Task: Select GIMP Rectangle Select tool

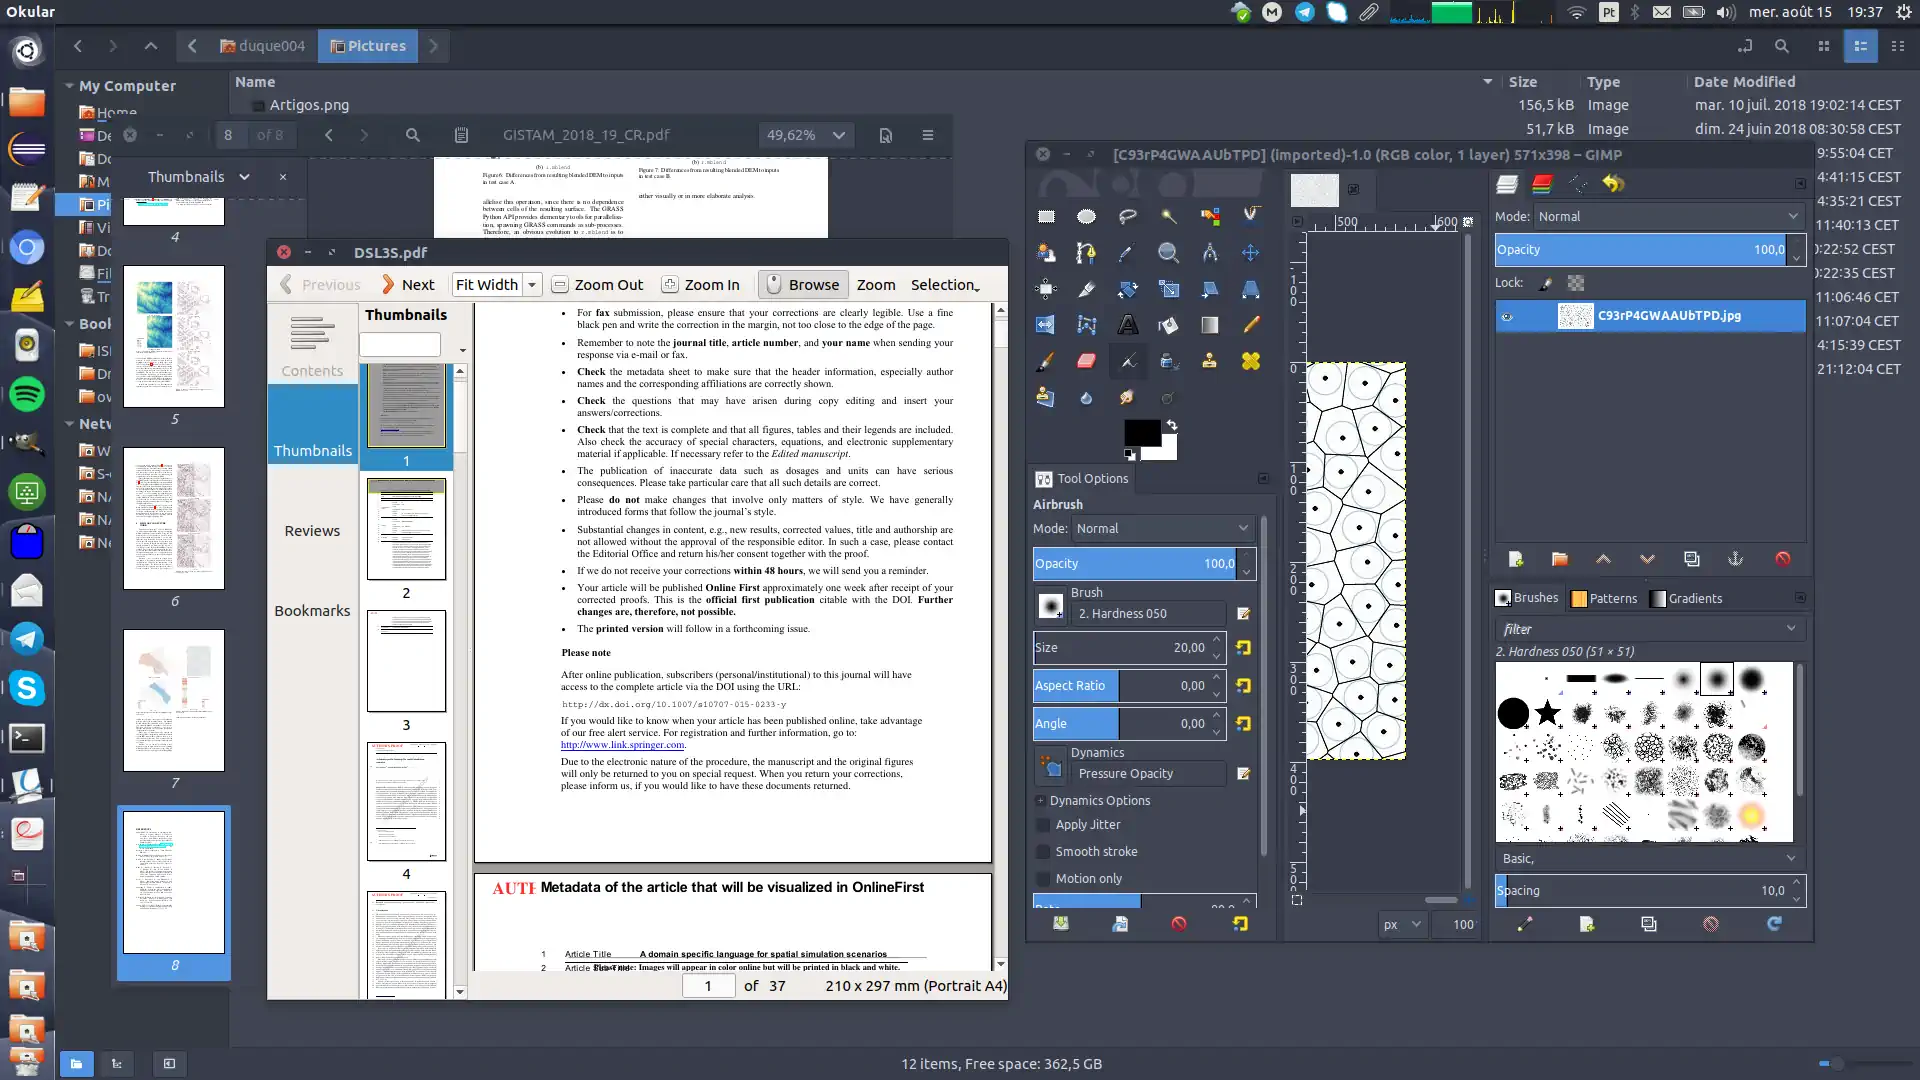Action: coord(1046,216)
